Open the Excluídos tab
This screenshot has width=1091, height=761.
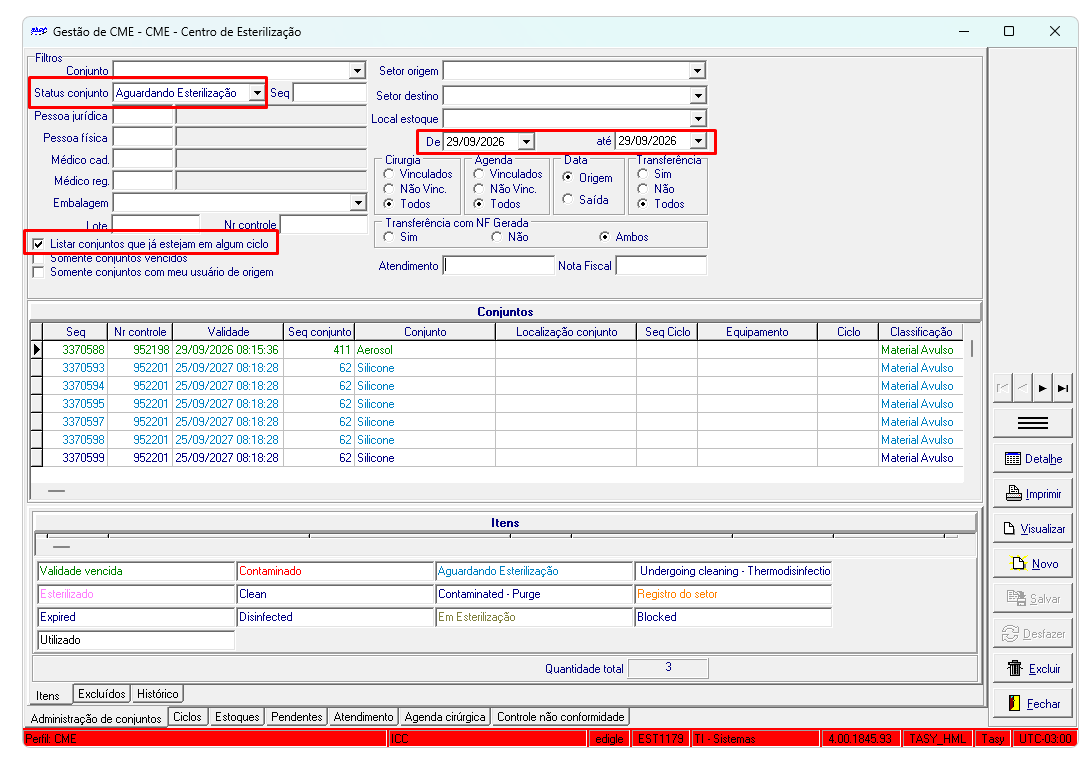102,694
